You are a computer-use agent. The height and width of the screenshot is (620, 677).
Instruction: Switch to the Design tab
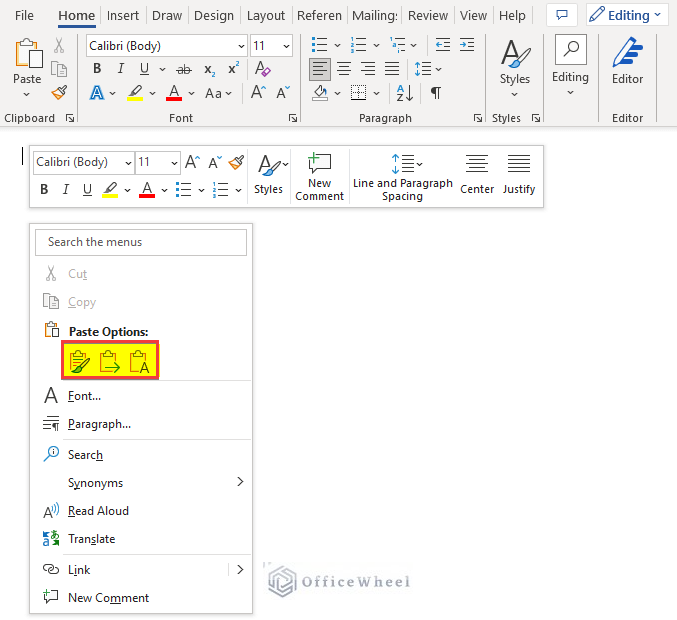[214, 16]
